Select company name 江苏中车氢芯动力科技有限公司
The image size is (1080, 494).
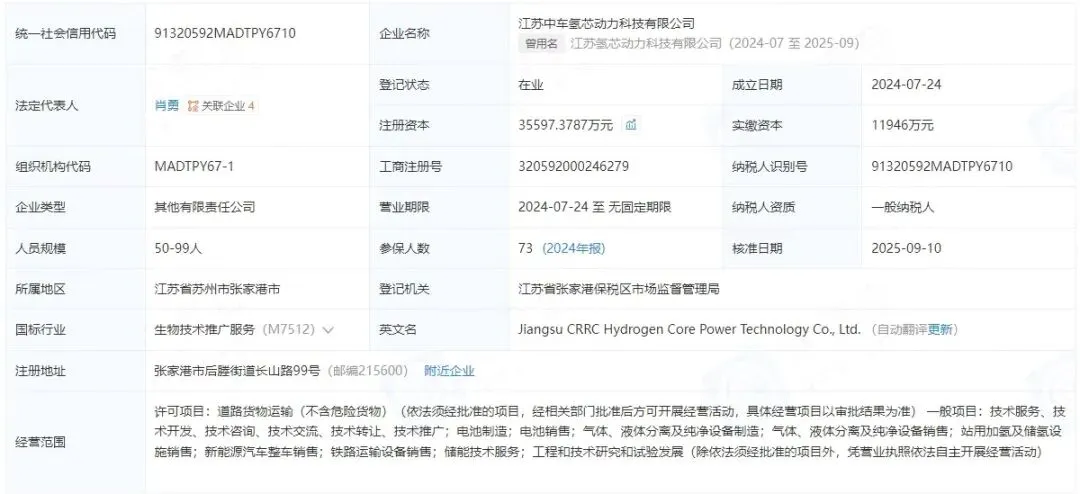pos(606,23)
